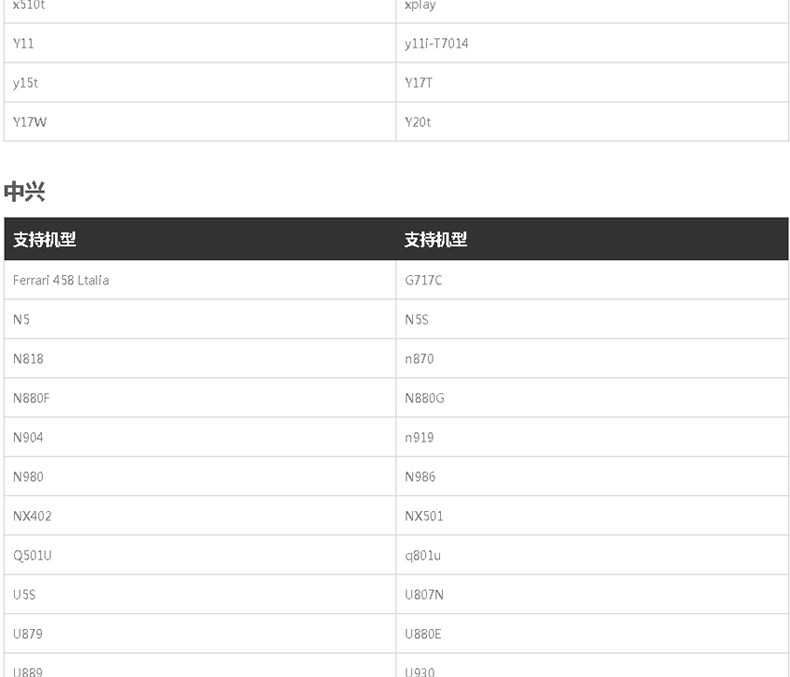Select the Ferrari 458 Ltalia cell
The image size is (790, 677).
[x=61, y=280]
